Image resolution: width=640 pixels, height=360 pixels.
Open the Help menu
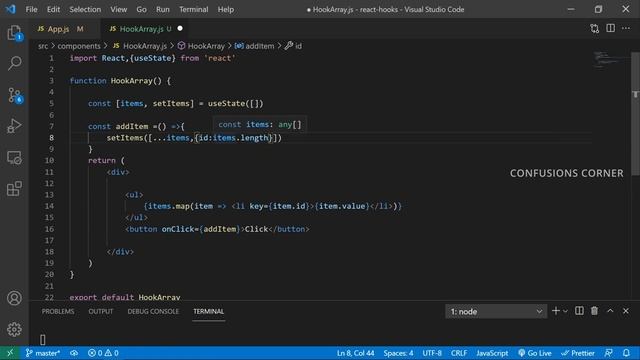click(225, 9)
